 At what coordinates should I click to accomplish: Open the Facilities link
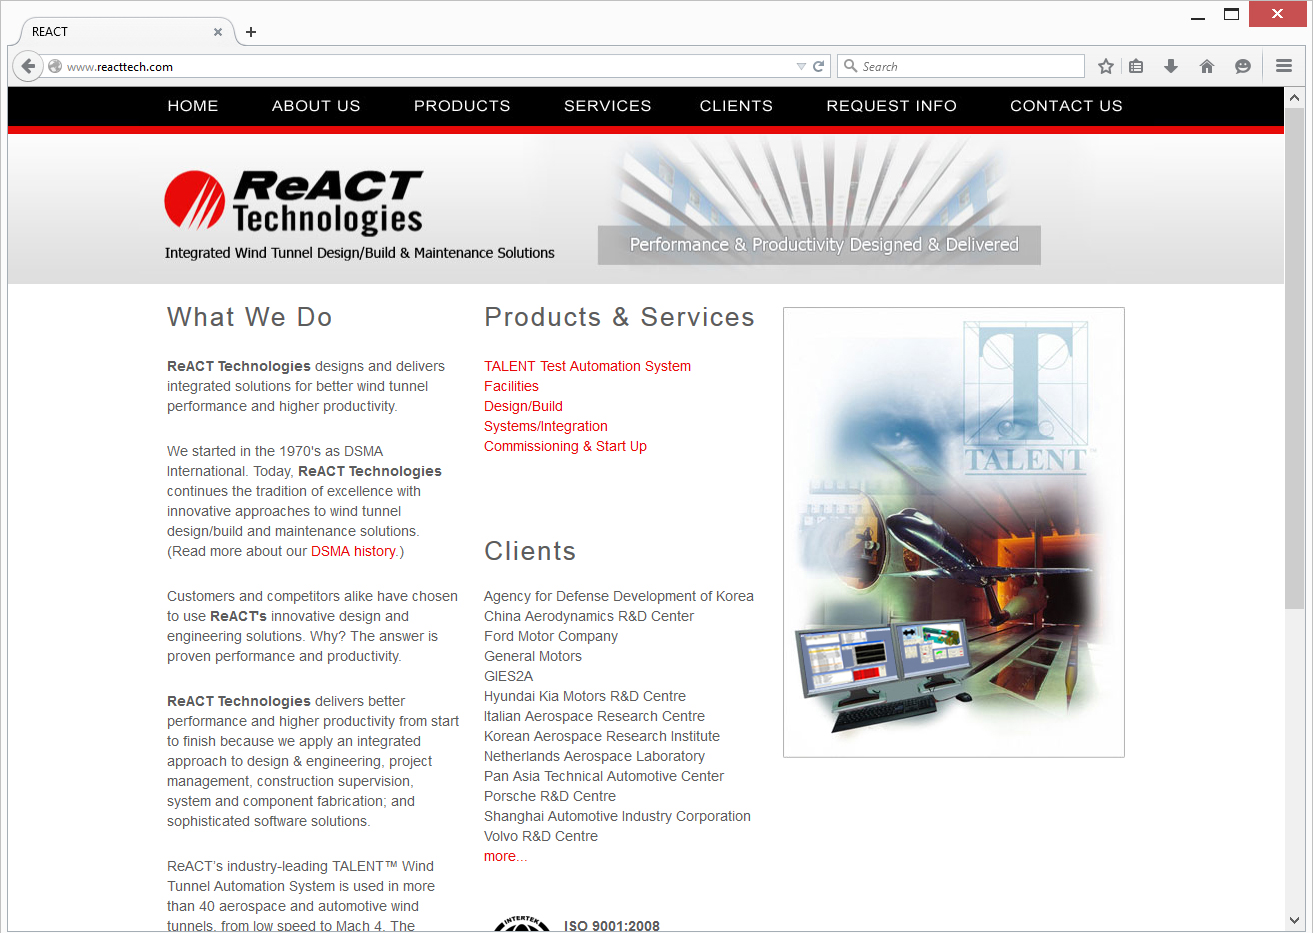[x=511, y=386]
